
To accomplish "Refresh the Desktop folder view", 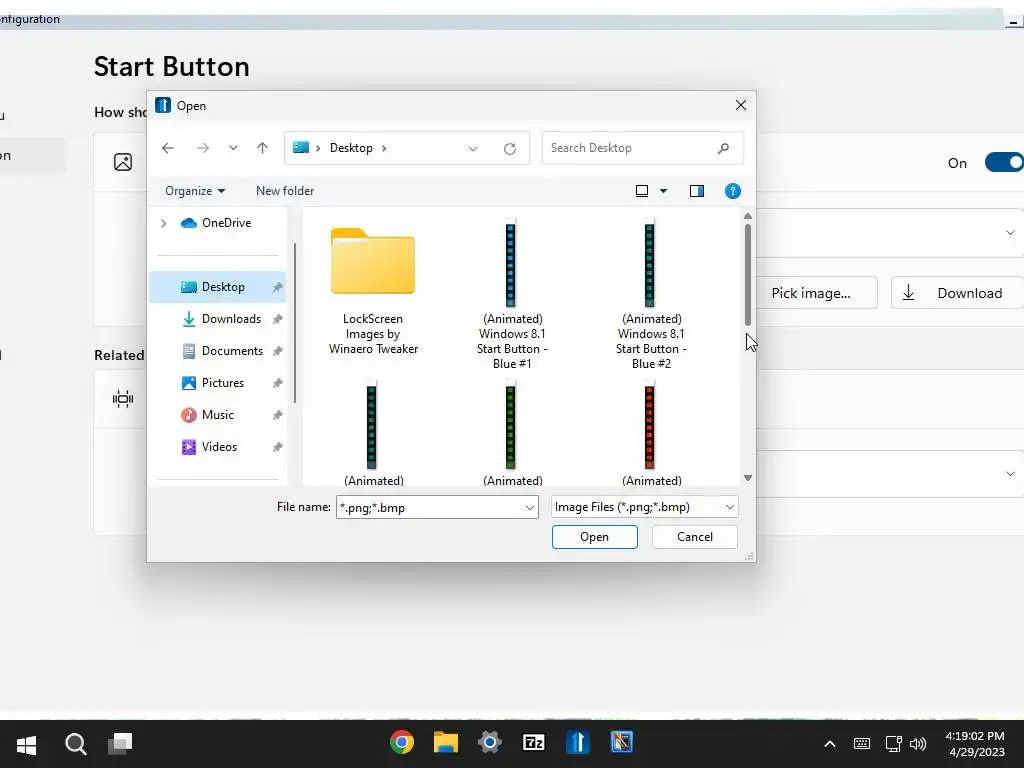I will [510, 148].
